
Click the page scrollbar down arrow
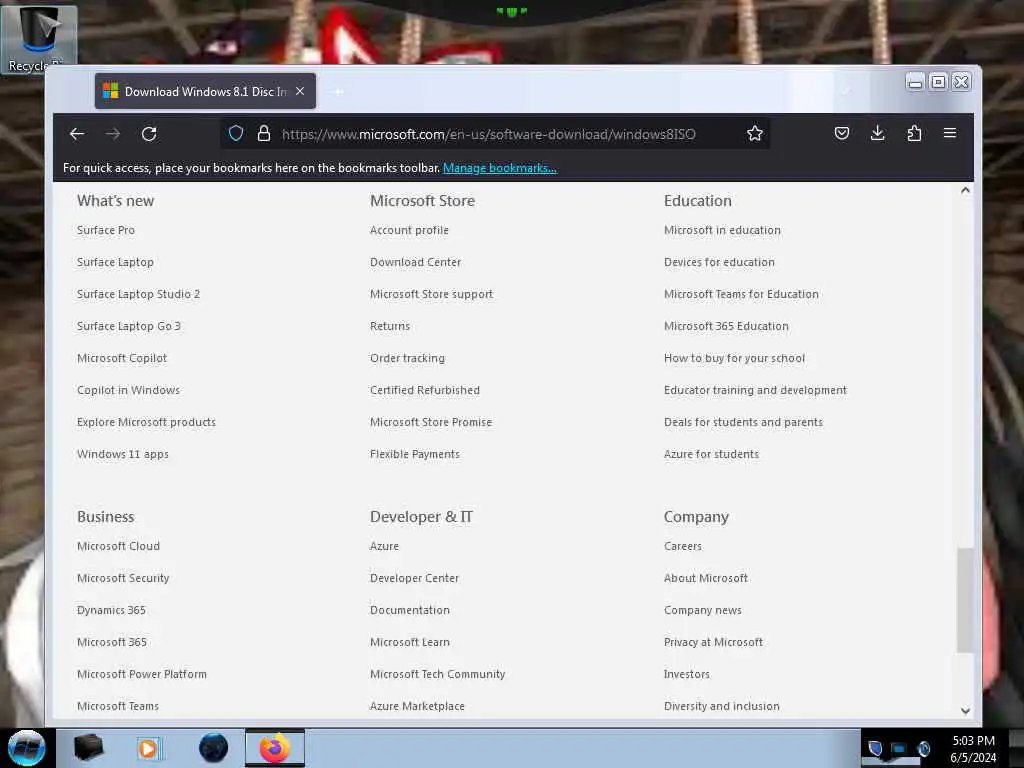965,711
